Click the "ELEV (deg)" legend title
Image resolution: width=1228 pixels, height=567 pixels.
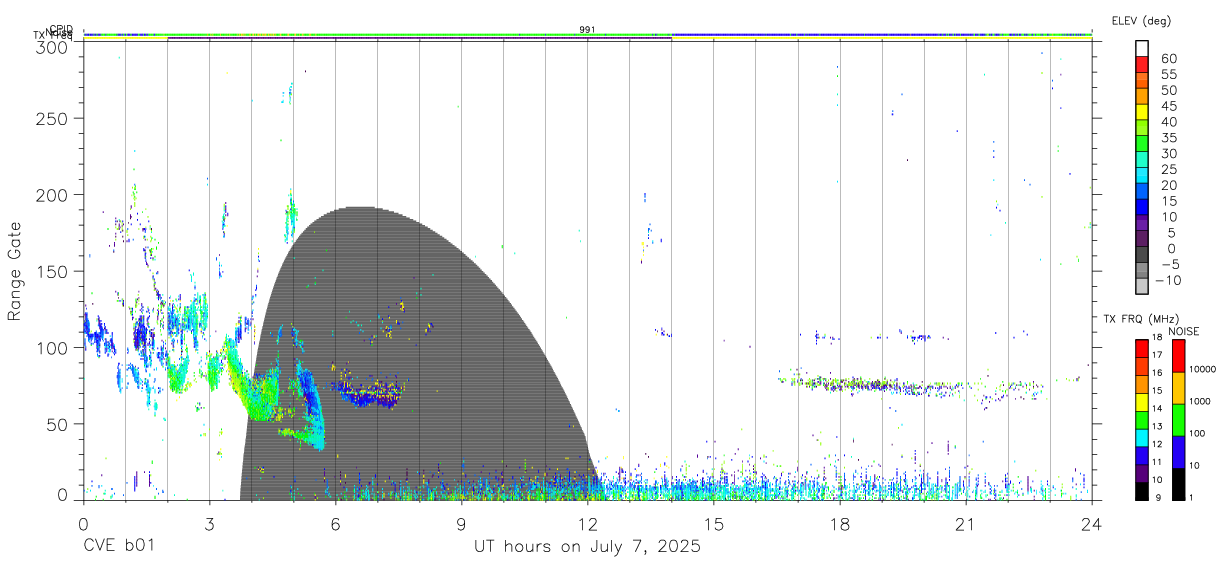coord(1141,20)
